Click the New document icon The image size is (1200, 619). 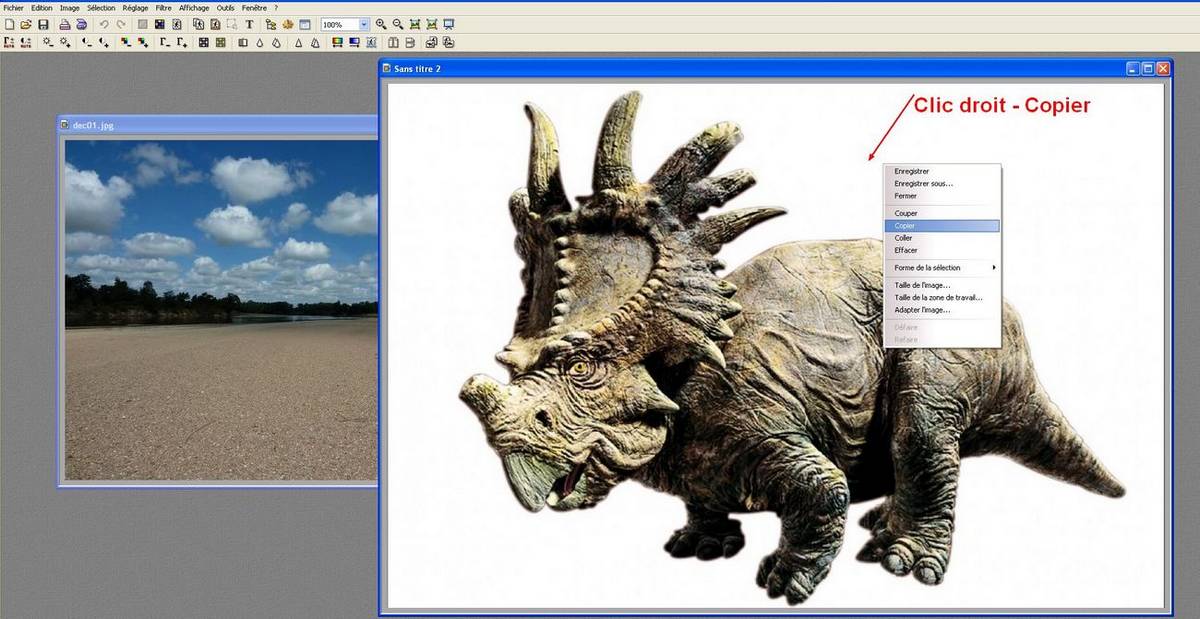(x=9, y=24)
